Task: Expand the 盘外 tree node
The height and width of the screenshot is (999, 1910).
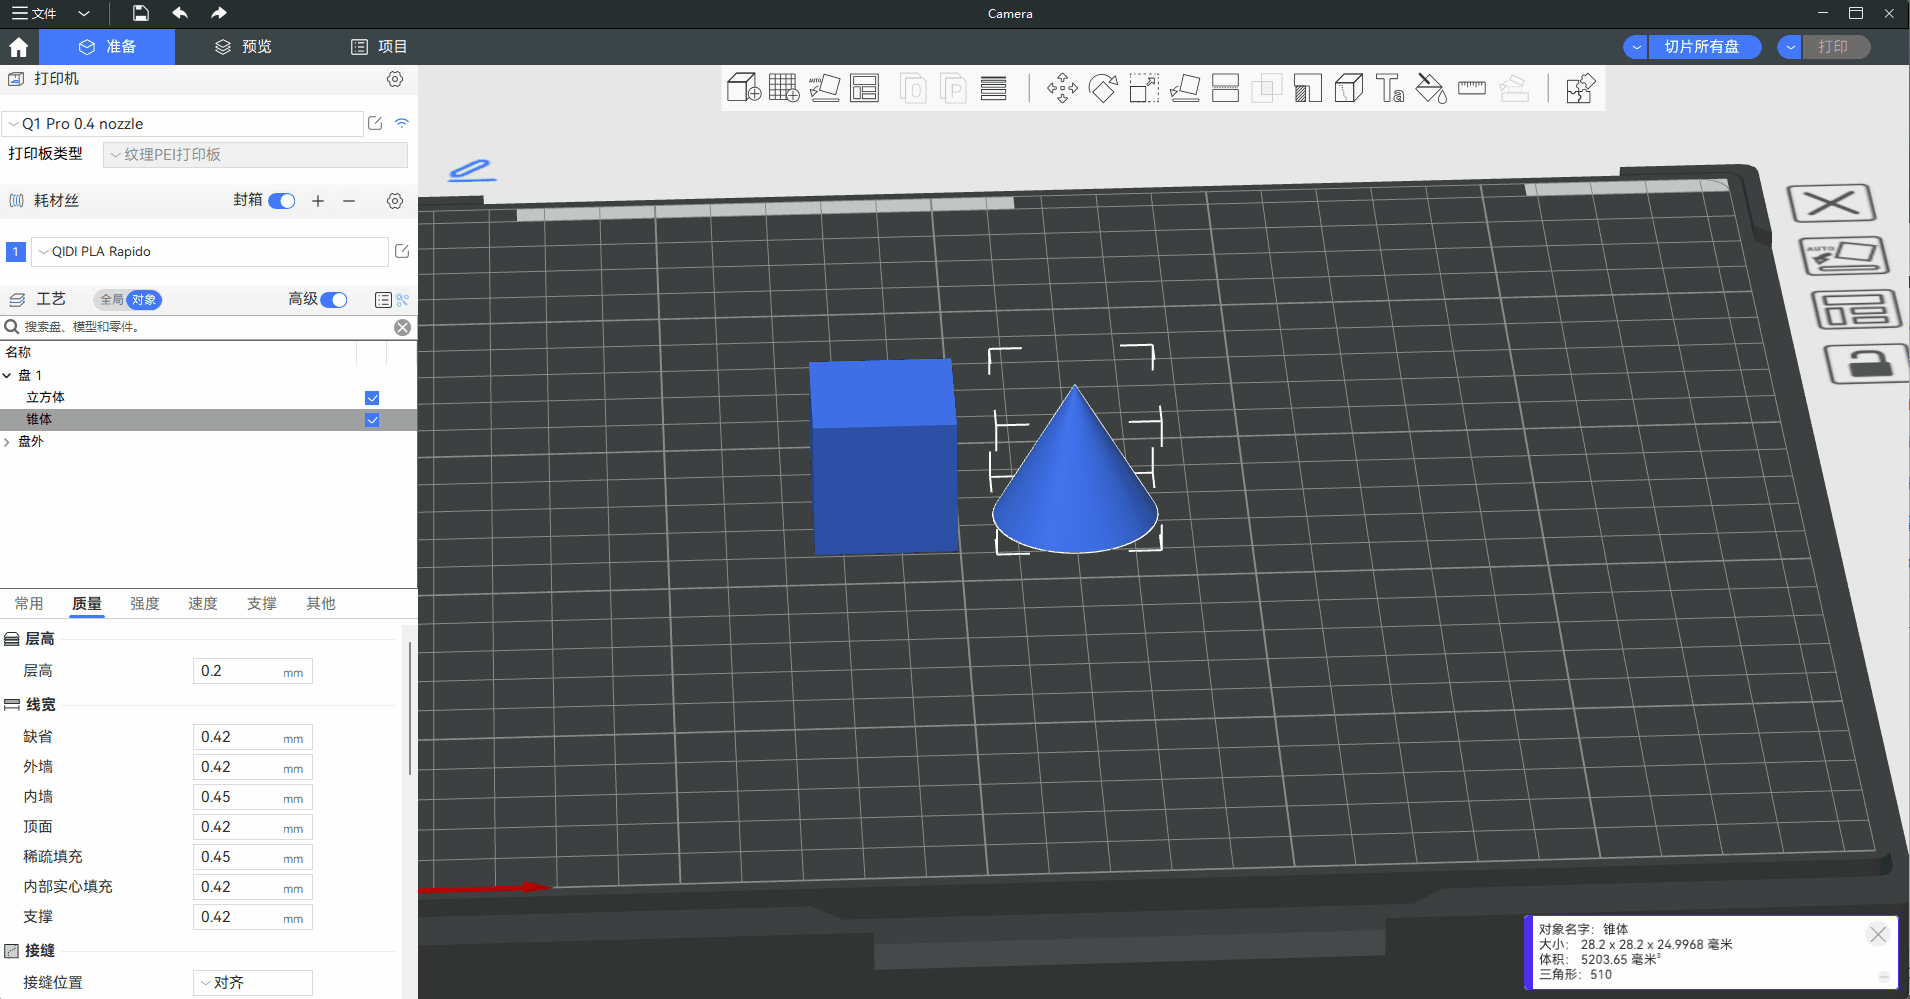Action: (8, 442)
